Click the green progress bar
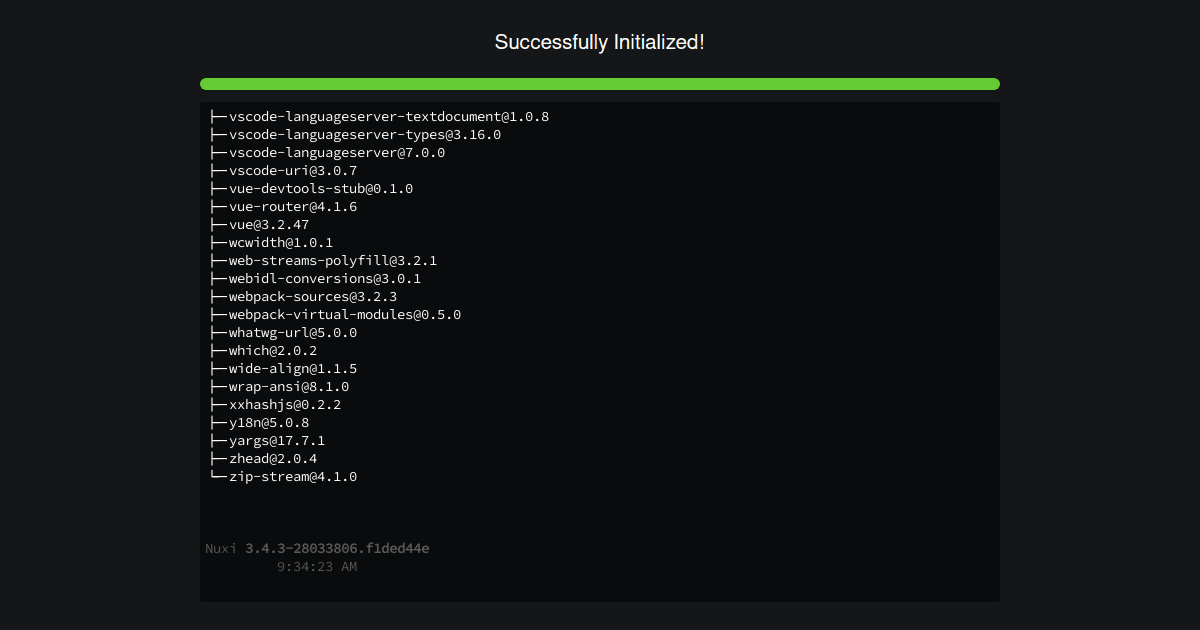1200x630 pixels. click(x=600, y=84)
